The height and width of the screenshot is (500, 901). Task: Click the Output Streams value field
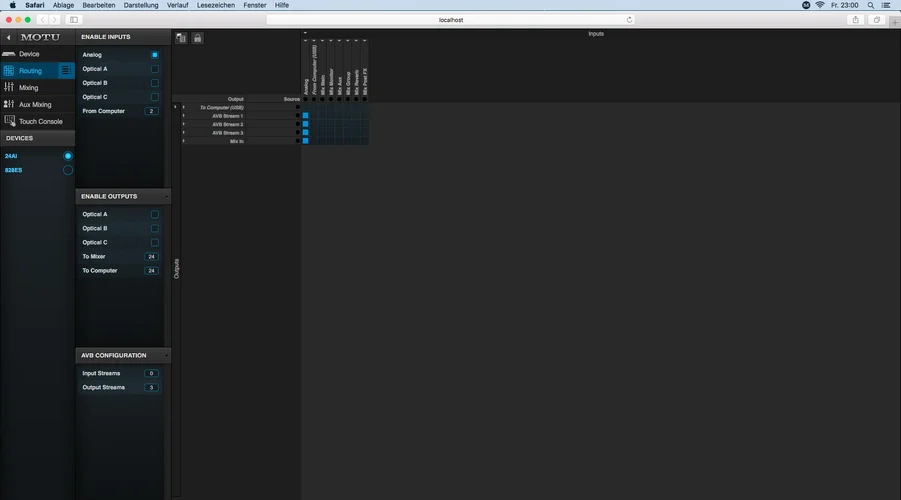[152, 387]
